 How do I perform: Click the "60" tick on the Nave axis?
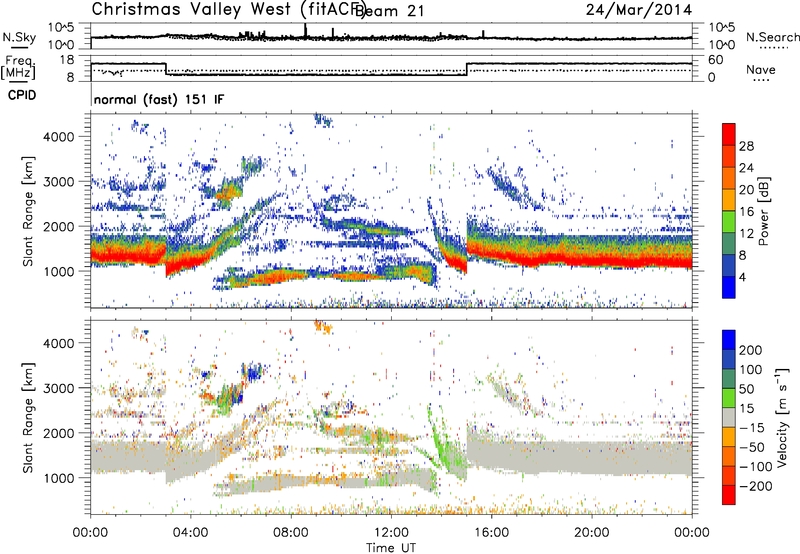point(715,60)
